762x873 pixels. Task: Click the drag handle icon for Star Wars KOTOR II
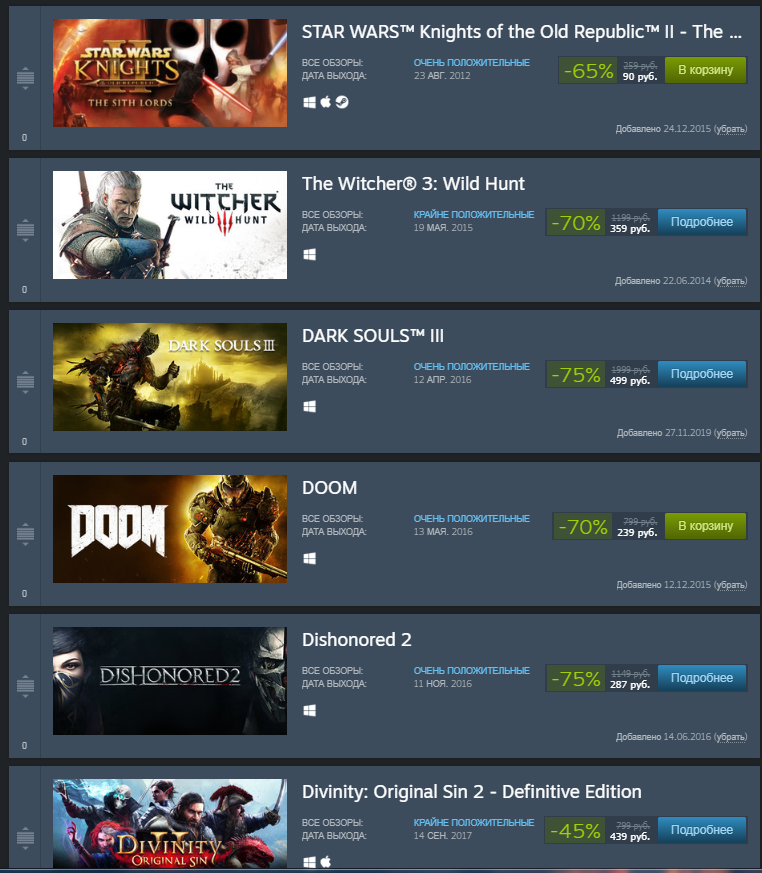(x=25, y=77)
